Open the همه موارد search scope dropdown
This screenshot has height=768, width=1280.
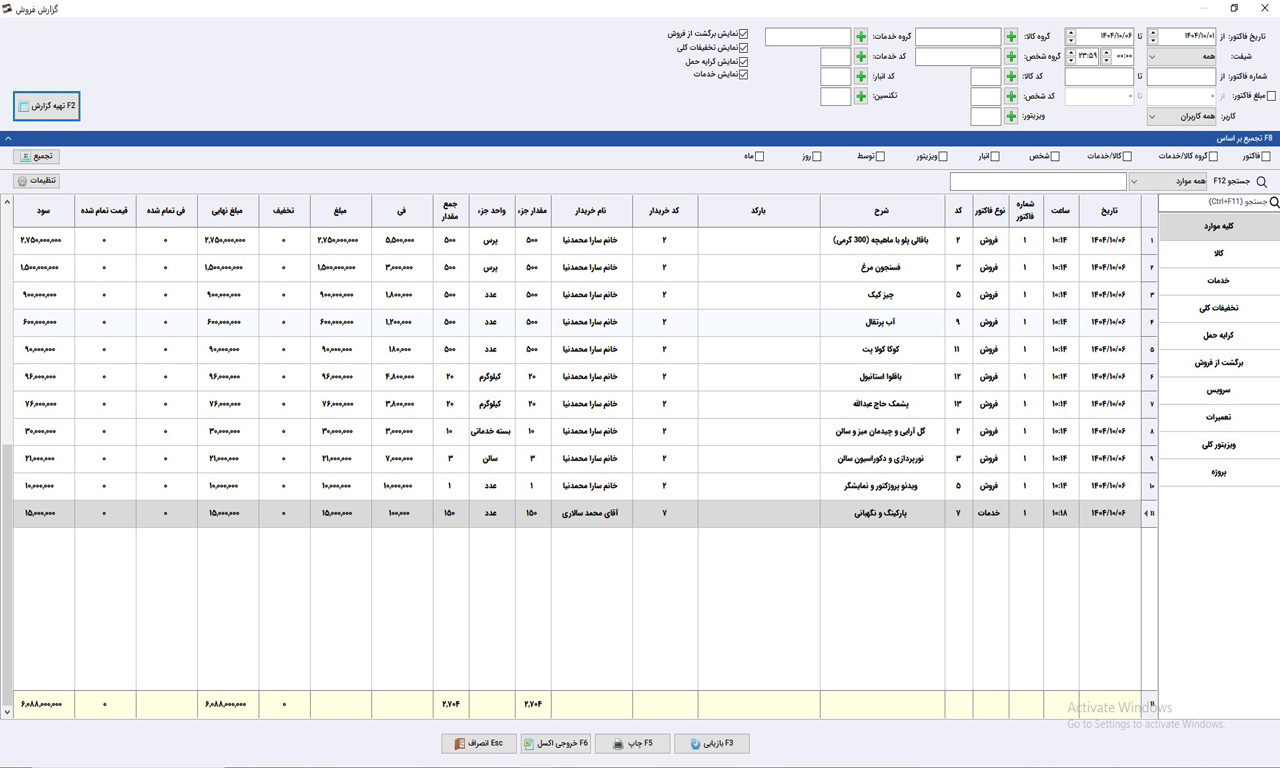(x=1169, y=182)
